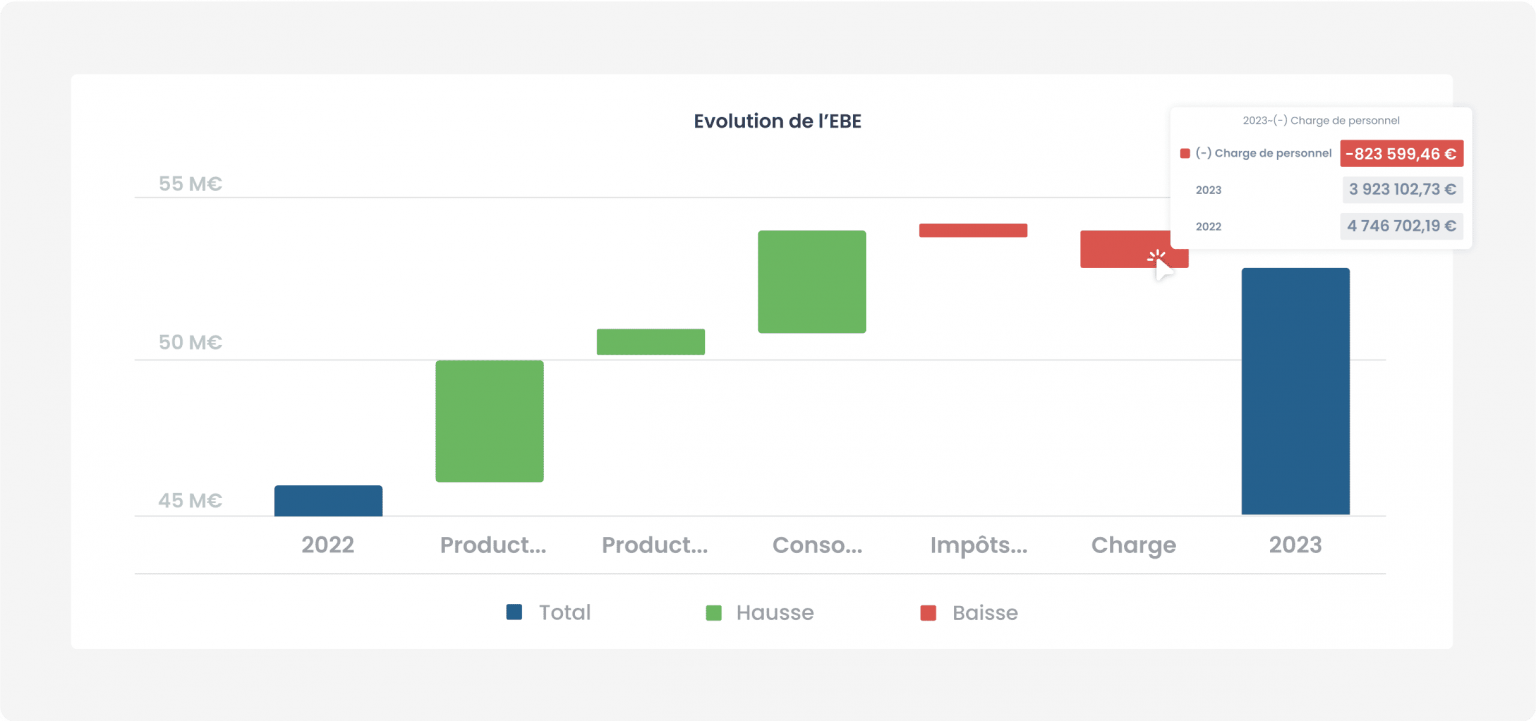The height and width of the screenshot is (721, 1536).
Task: Click the 4 746 702,19 € tooltip value
Action: coord(1401,226)
